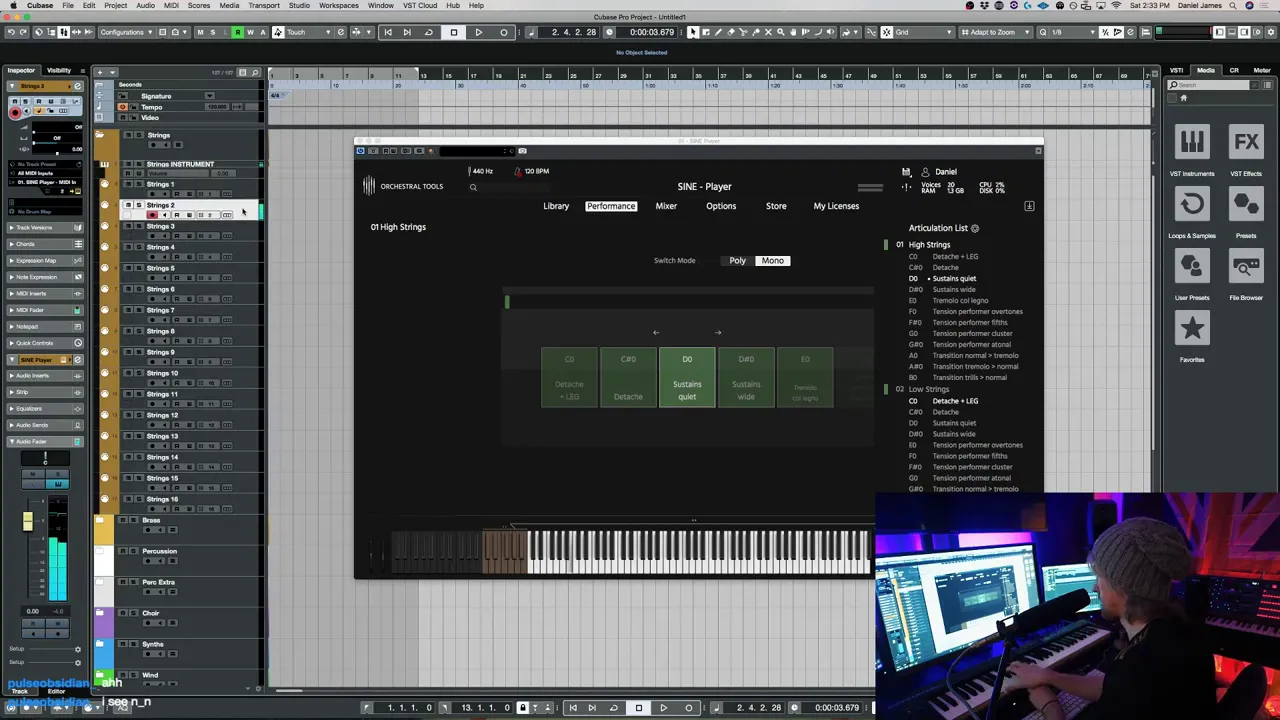Viewport: 1280px width, 720px height.
Task: Mute the Strings 1 track
Action: pos(128,184)
